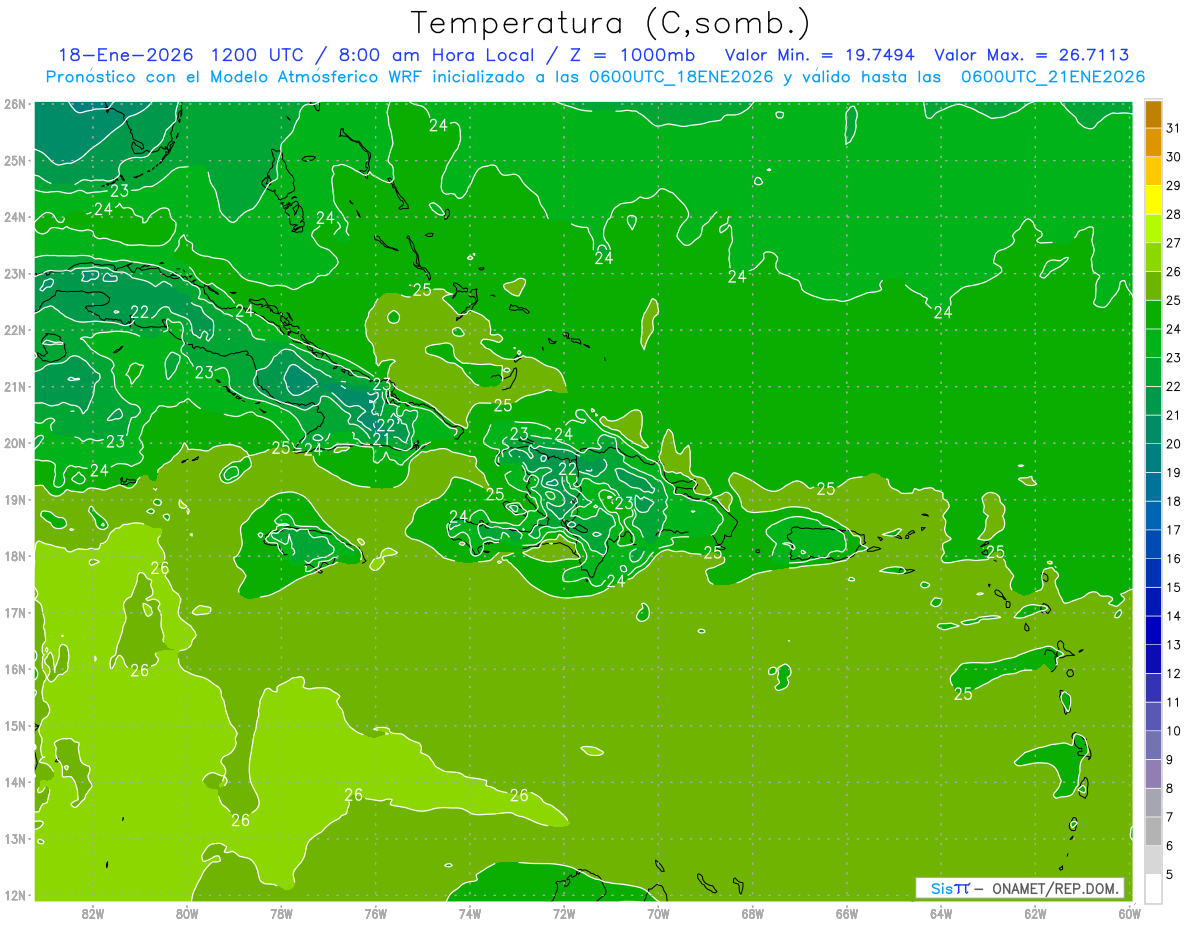This screenshot has height=927, width=1200.
Task: Click the white swatch below 5 on the scale
Action: (x=1153, y=889)
